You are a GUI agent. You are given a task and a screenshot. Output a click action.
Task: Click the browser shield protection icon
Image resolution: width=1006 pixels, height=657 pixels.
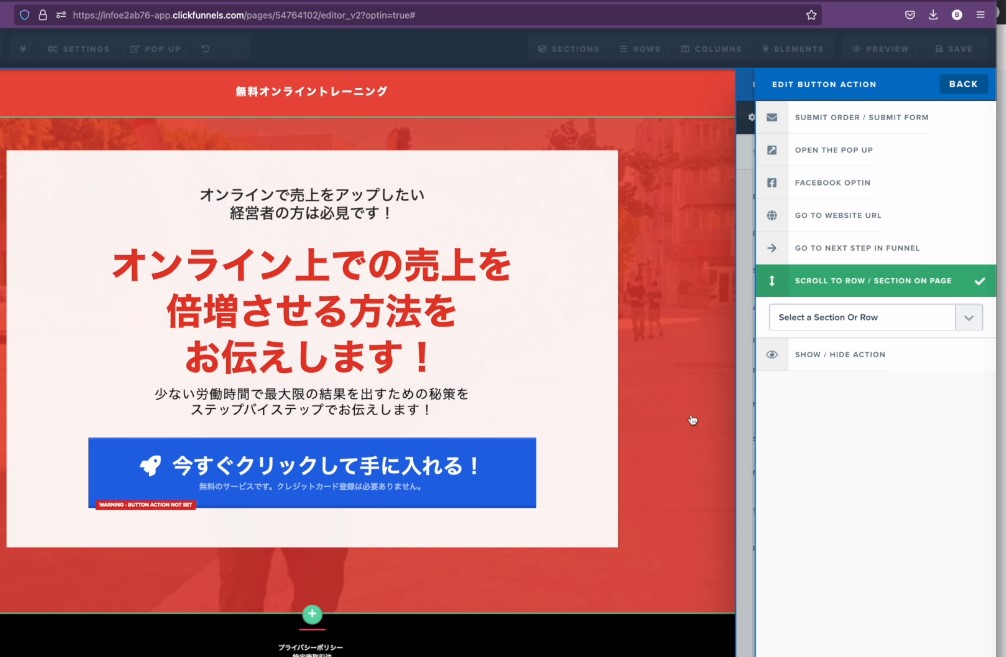pos(24,15)
